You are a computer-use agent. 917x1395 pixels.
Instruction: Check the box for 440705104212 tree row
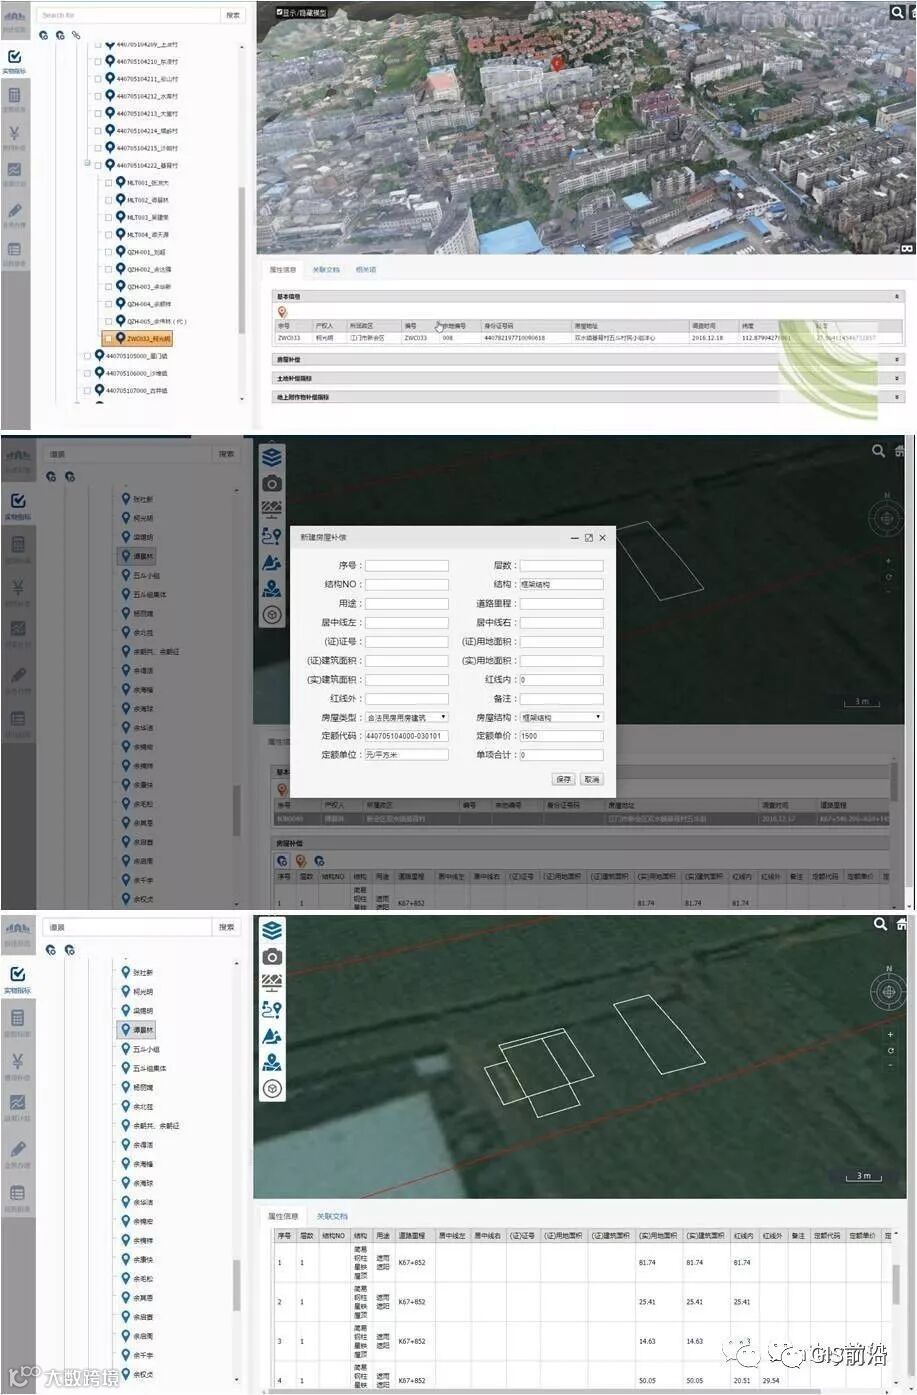pos(97,96)
